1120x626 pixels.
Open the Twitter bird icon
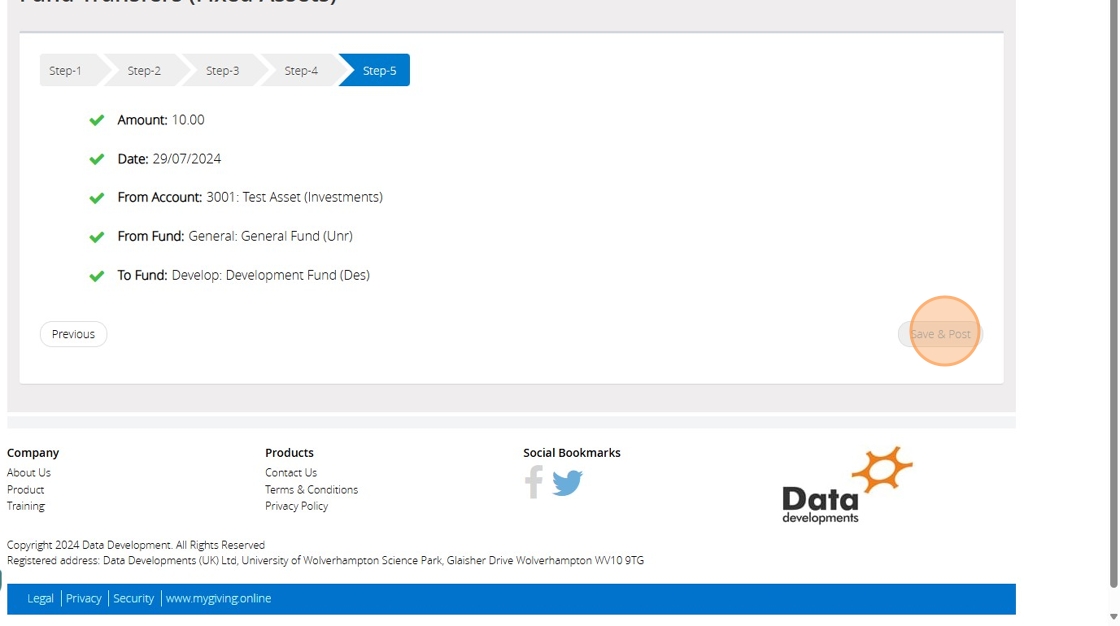point(567,483)
